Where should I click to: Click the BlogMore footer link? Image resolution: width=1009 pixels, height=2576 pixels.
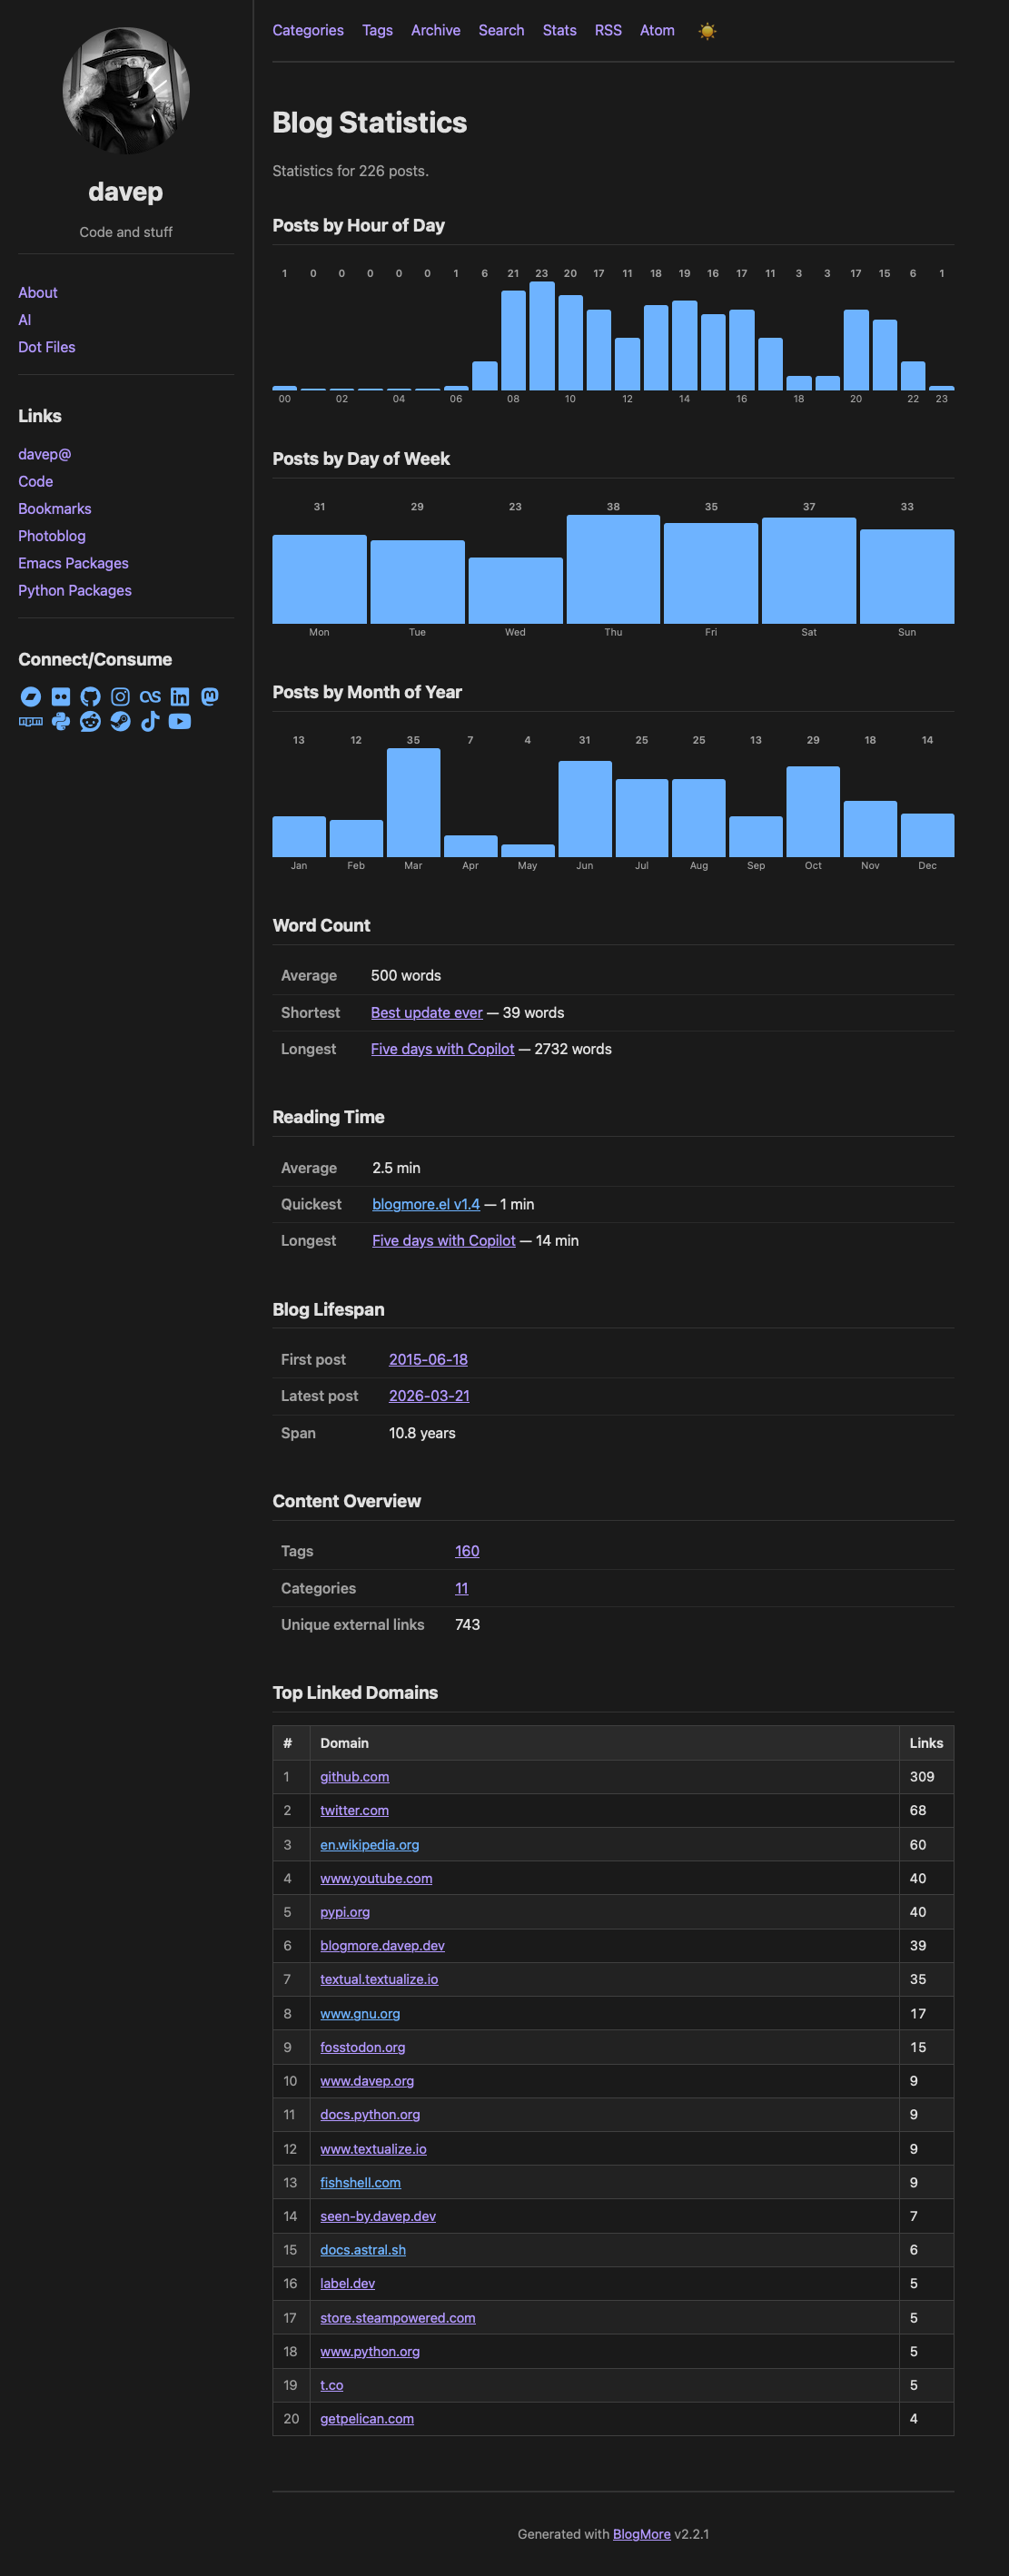tap(641, 2534)
